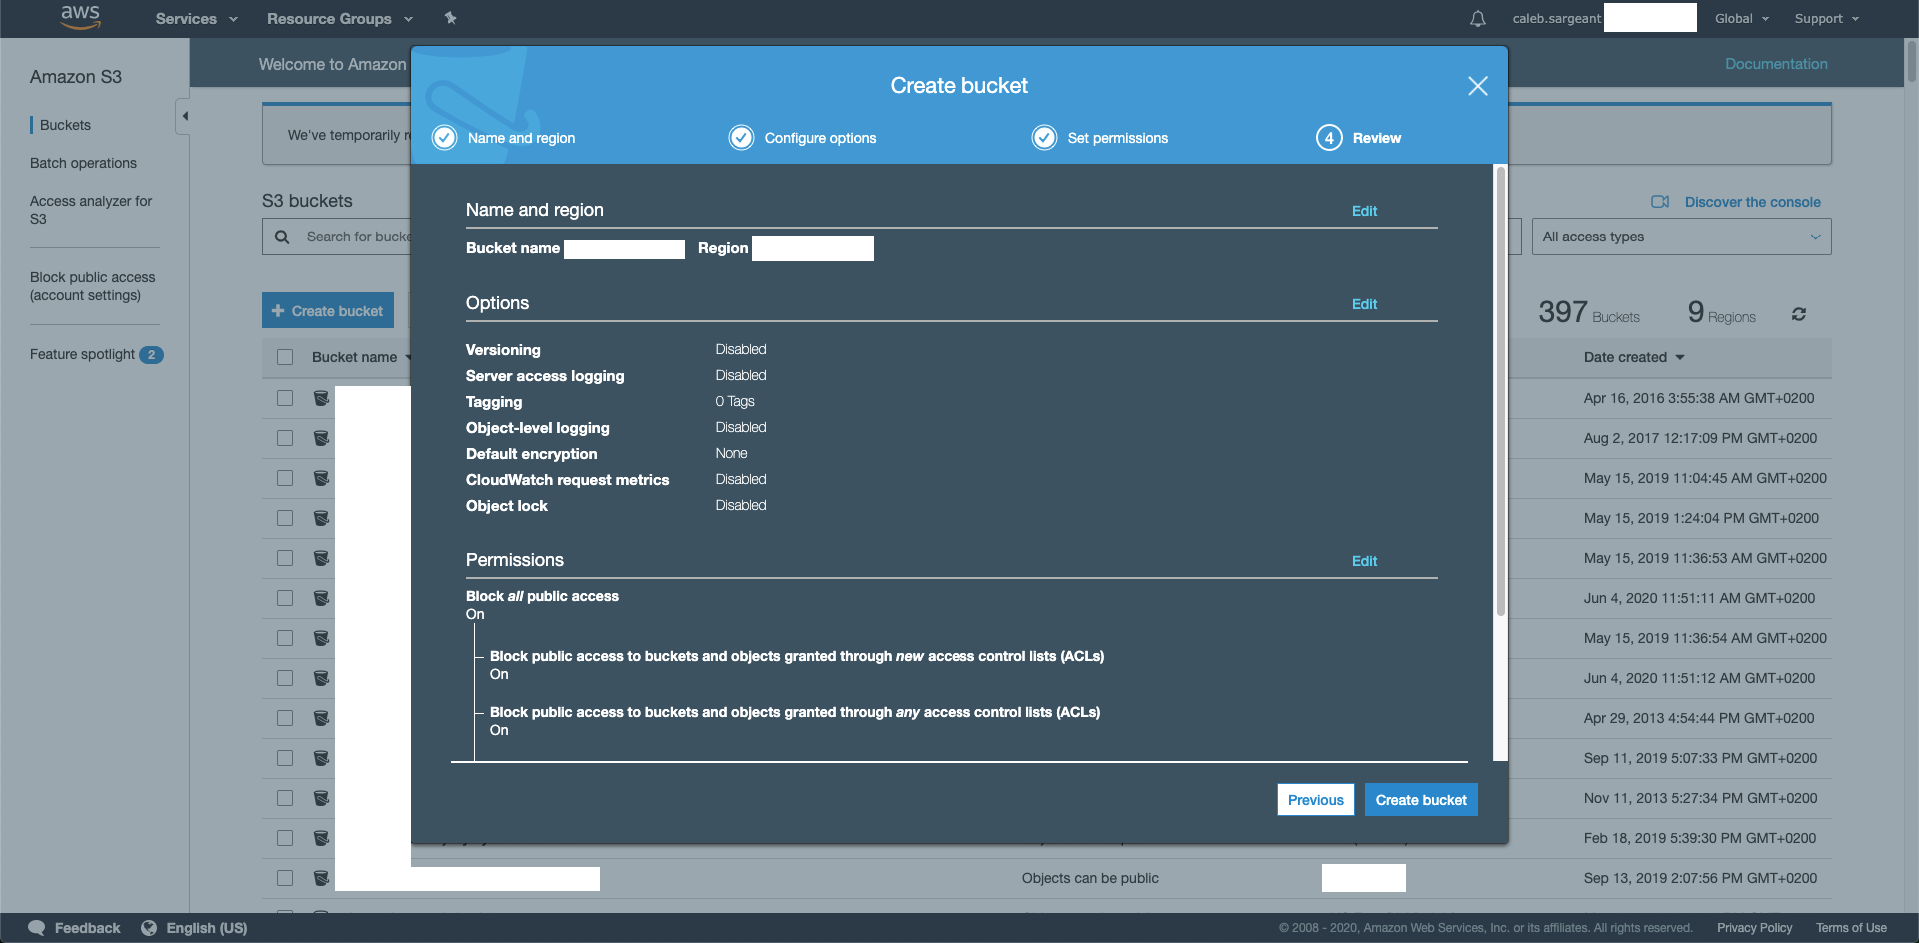Click bucket icon in the 11:04:45 AM row
The width and height of the screenshot is (1919, 943).
pos(321,478)
